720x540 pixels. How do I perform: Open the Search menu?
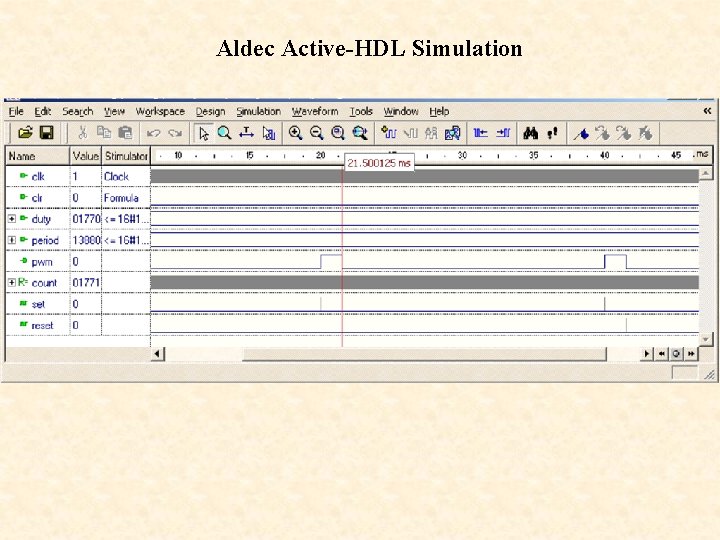pyautogui.click(x=78, y=111)
